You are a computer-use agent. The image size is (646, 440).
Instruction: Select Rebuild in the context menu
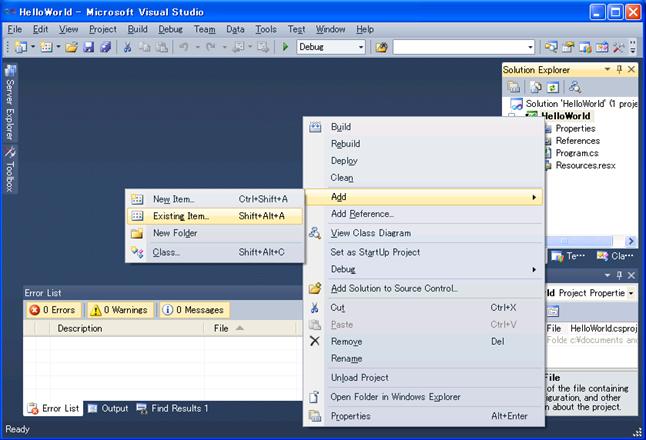tap(424, 144)
